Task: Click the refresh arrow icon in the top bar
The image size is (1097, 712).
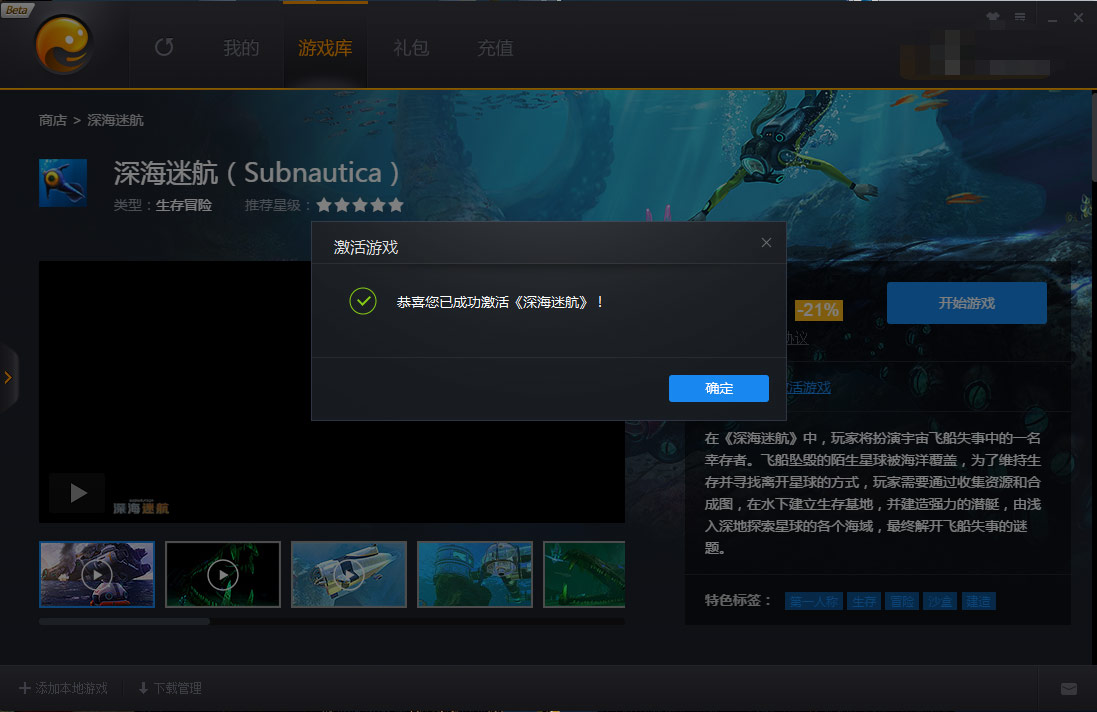Action: click(x=164, y=47)
